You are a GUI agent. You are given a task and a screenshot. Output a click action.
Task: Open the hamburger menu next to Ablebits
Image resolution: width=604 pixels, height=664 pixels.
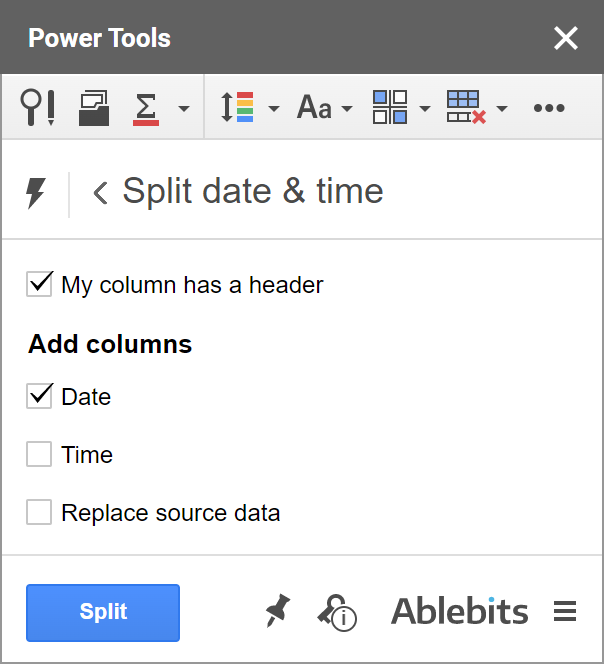(x=565, y=611)
